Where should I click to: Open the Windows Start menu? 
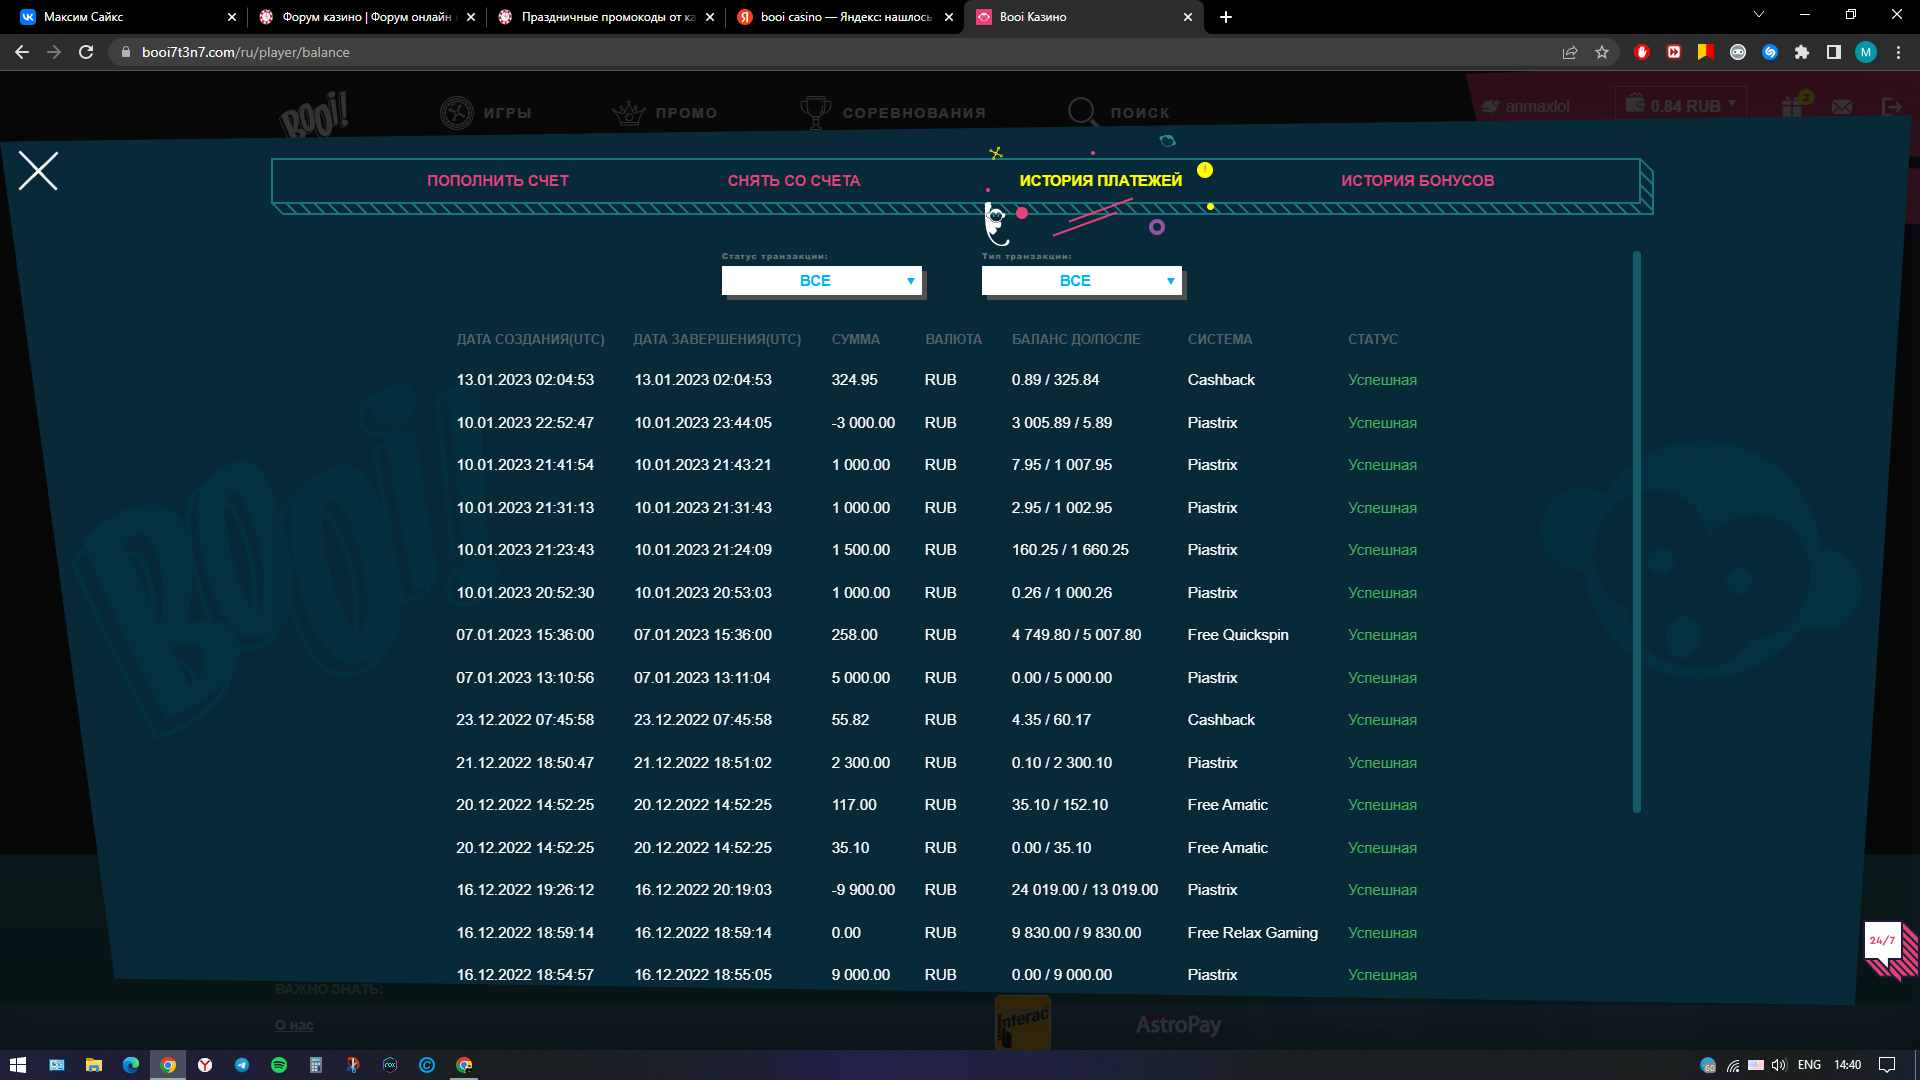point(18,1065)
